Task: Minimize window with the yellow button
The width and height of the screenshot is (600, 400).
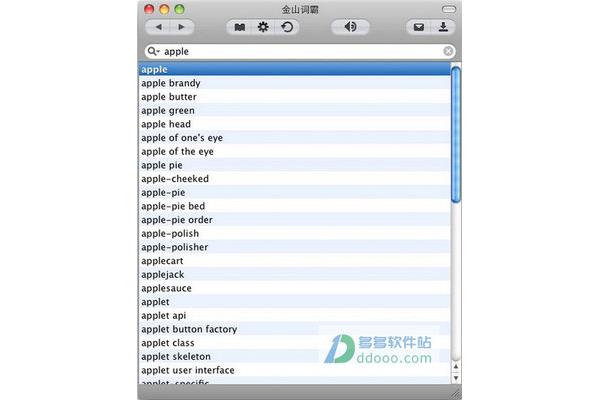Action: coord(164,9)
